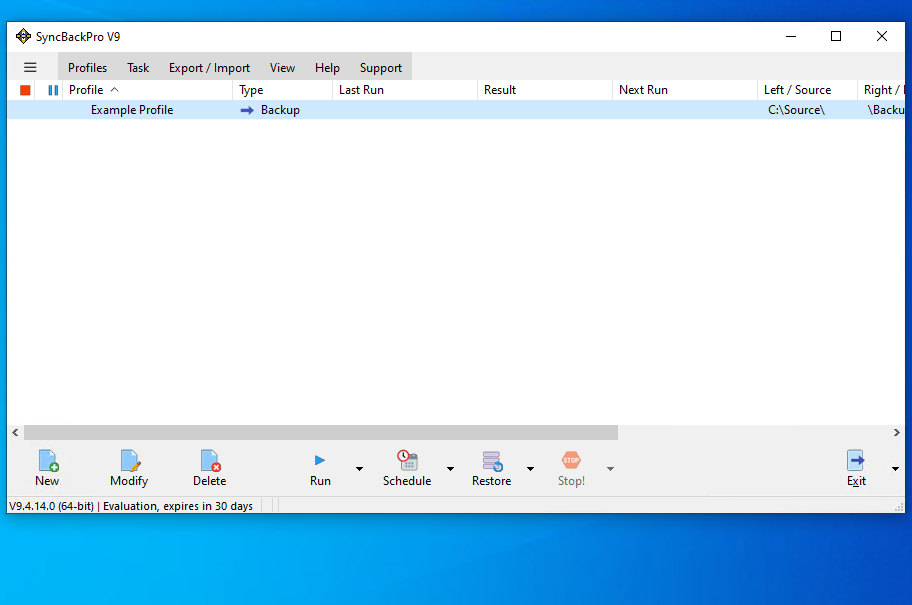The image size is (912, 605).
Task: Click the scroll right arrow
Action: point(896,432)
